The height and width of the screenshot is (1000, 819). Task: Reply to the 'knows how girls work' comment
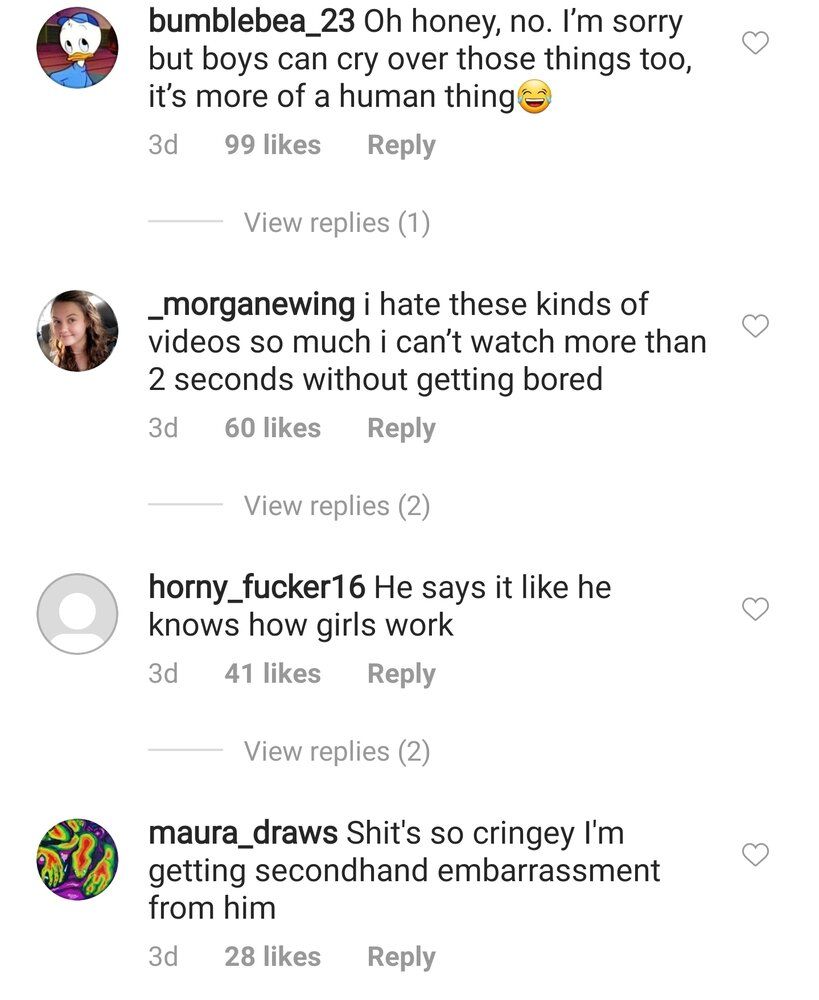[x=401, y=674]
